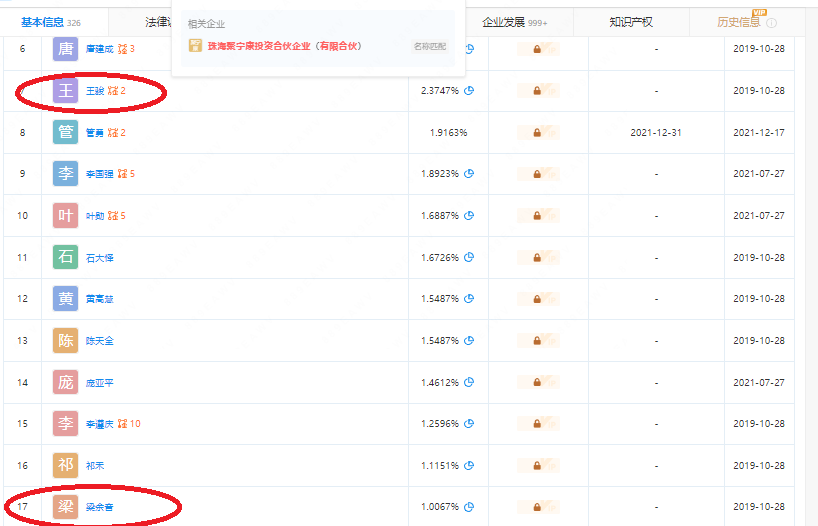Click the pie chart icon beside 1.0067%
The image size is (818, 526).
pyautogui.click(x=469, y=507)
